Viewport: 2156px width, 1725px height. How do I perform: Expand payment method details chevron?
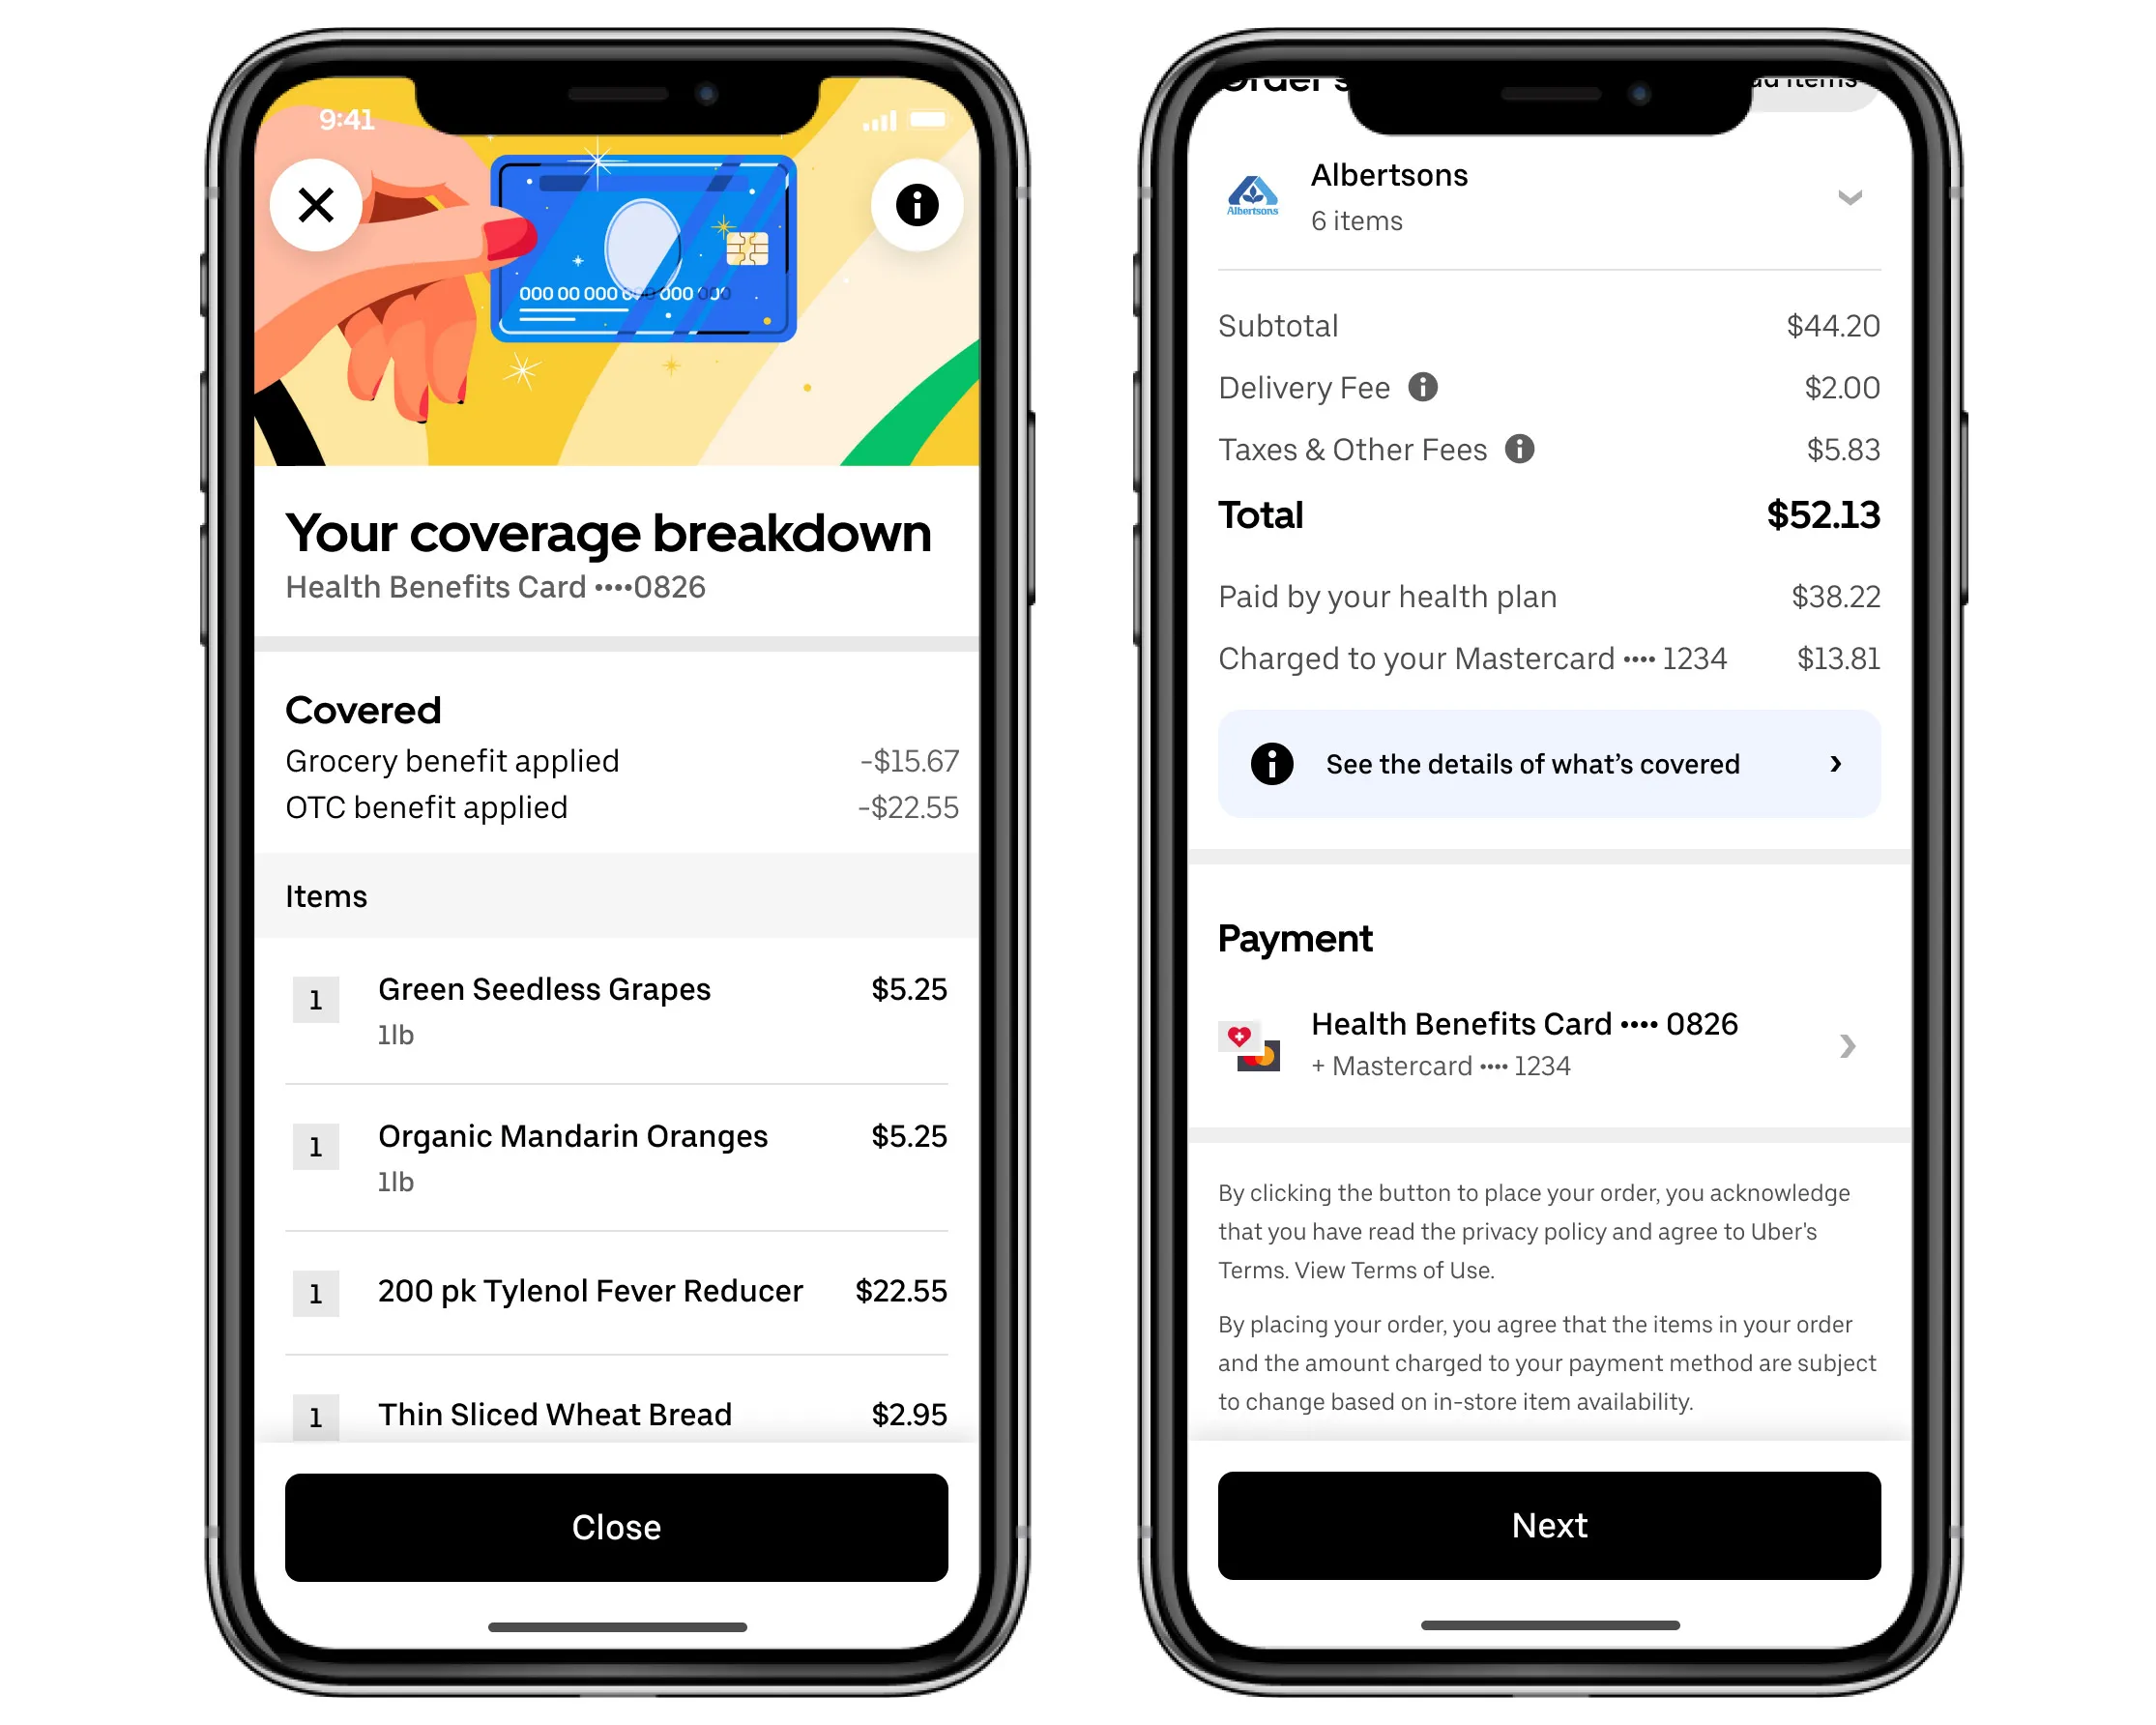[1848, 1045]
